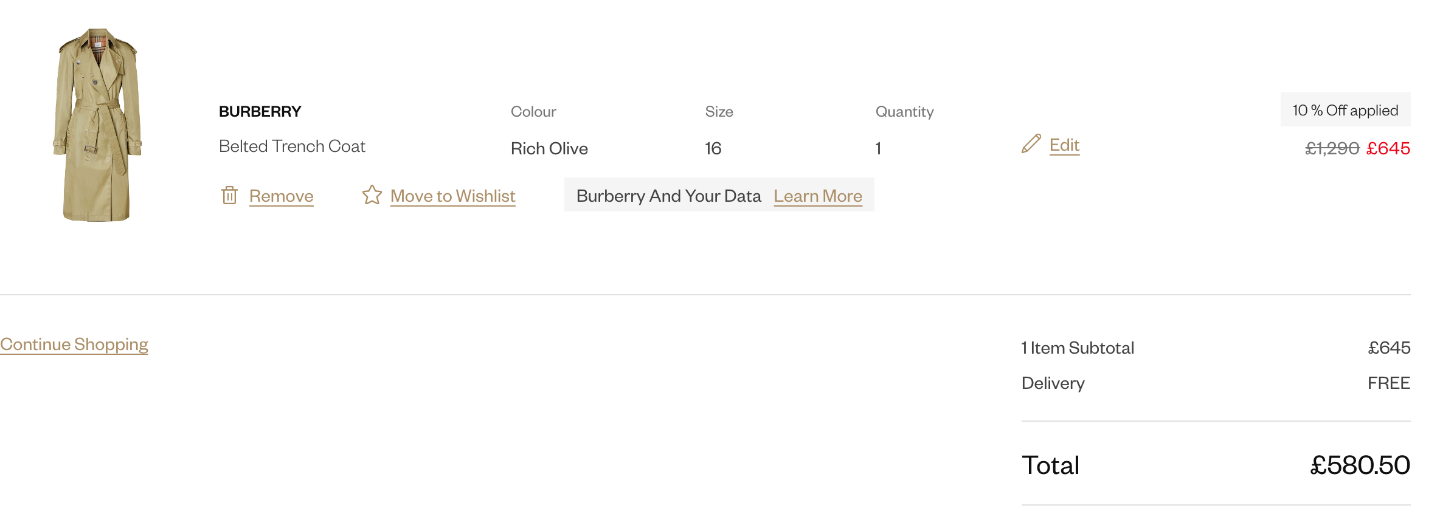Click the red £645 sale price
Image resolution: width=1440 pixels, height=508 pixels.
pos(1388,148)
